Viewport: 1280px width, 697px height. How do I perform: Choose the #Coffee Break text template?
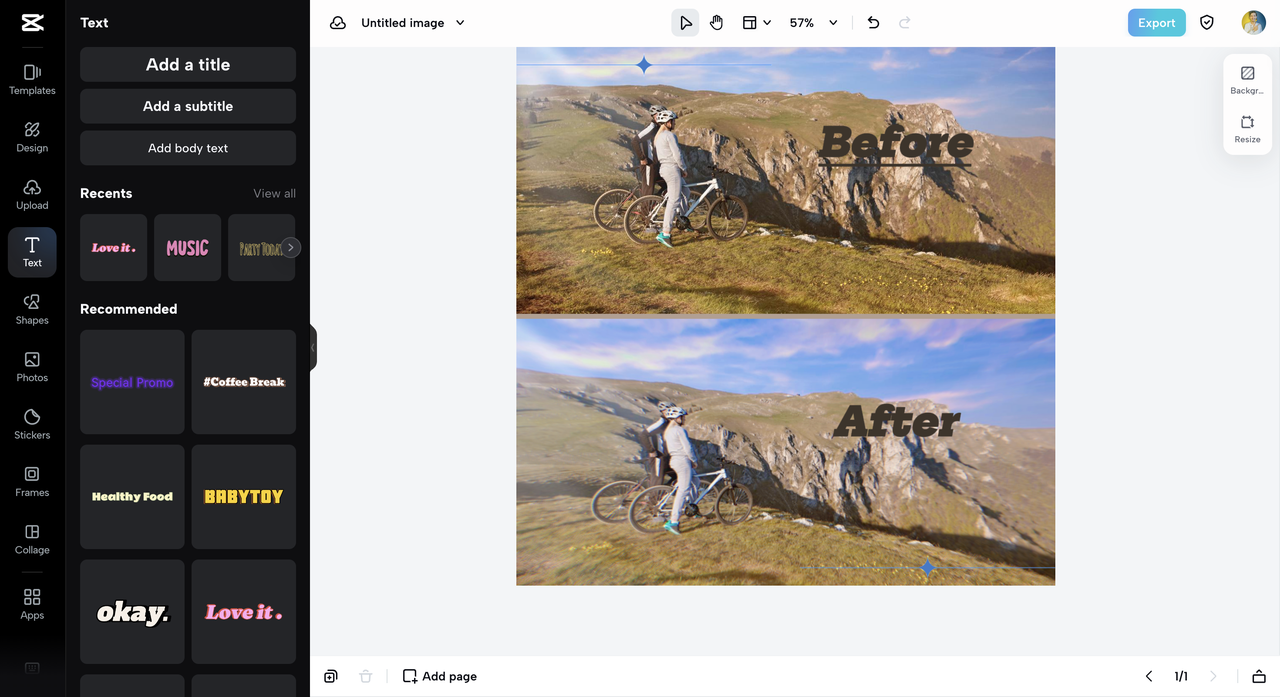[x=244, y=382]
